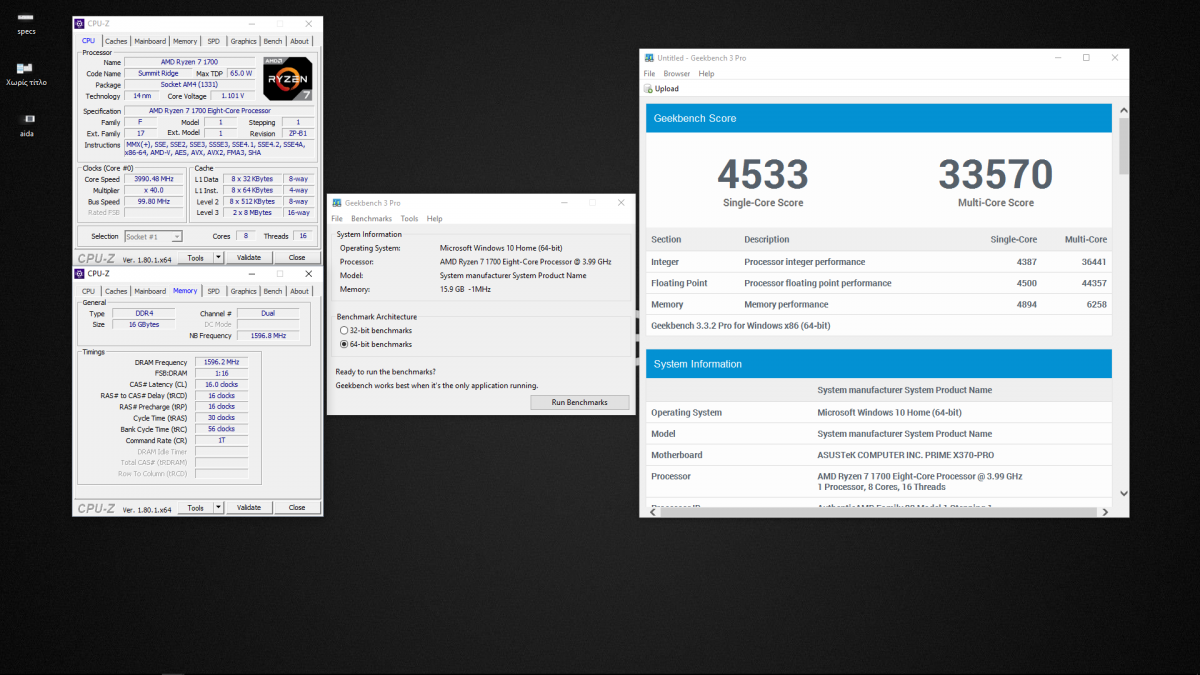The height and width of the screenshot is (675, 1200).
Task: Open About tab in the top CPU-Z window
Action: 300,41
